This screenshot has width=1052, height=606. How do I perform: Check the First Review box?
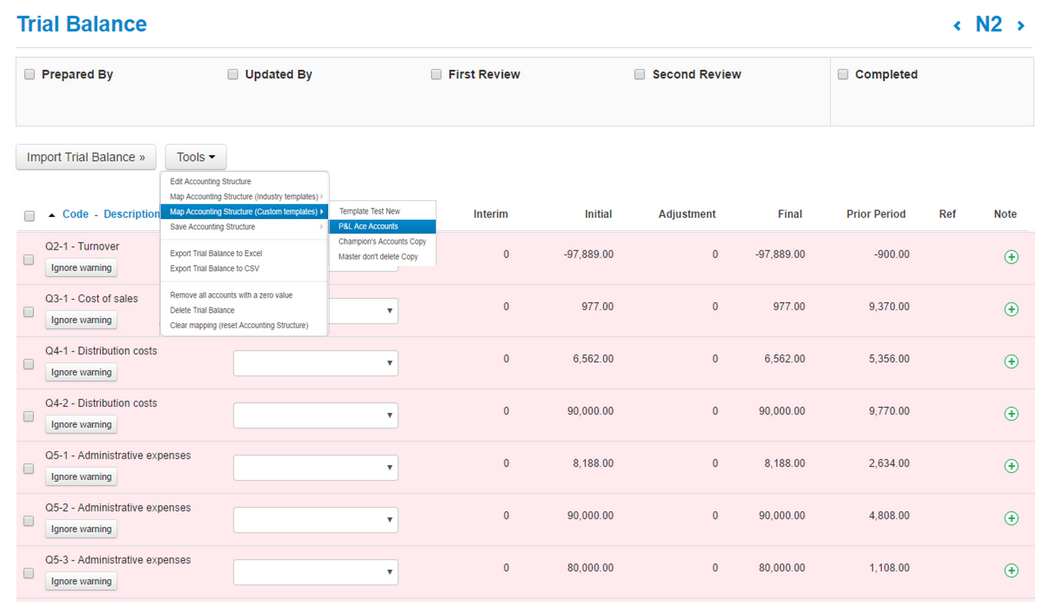click(436, 74)
